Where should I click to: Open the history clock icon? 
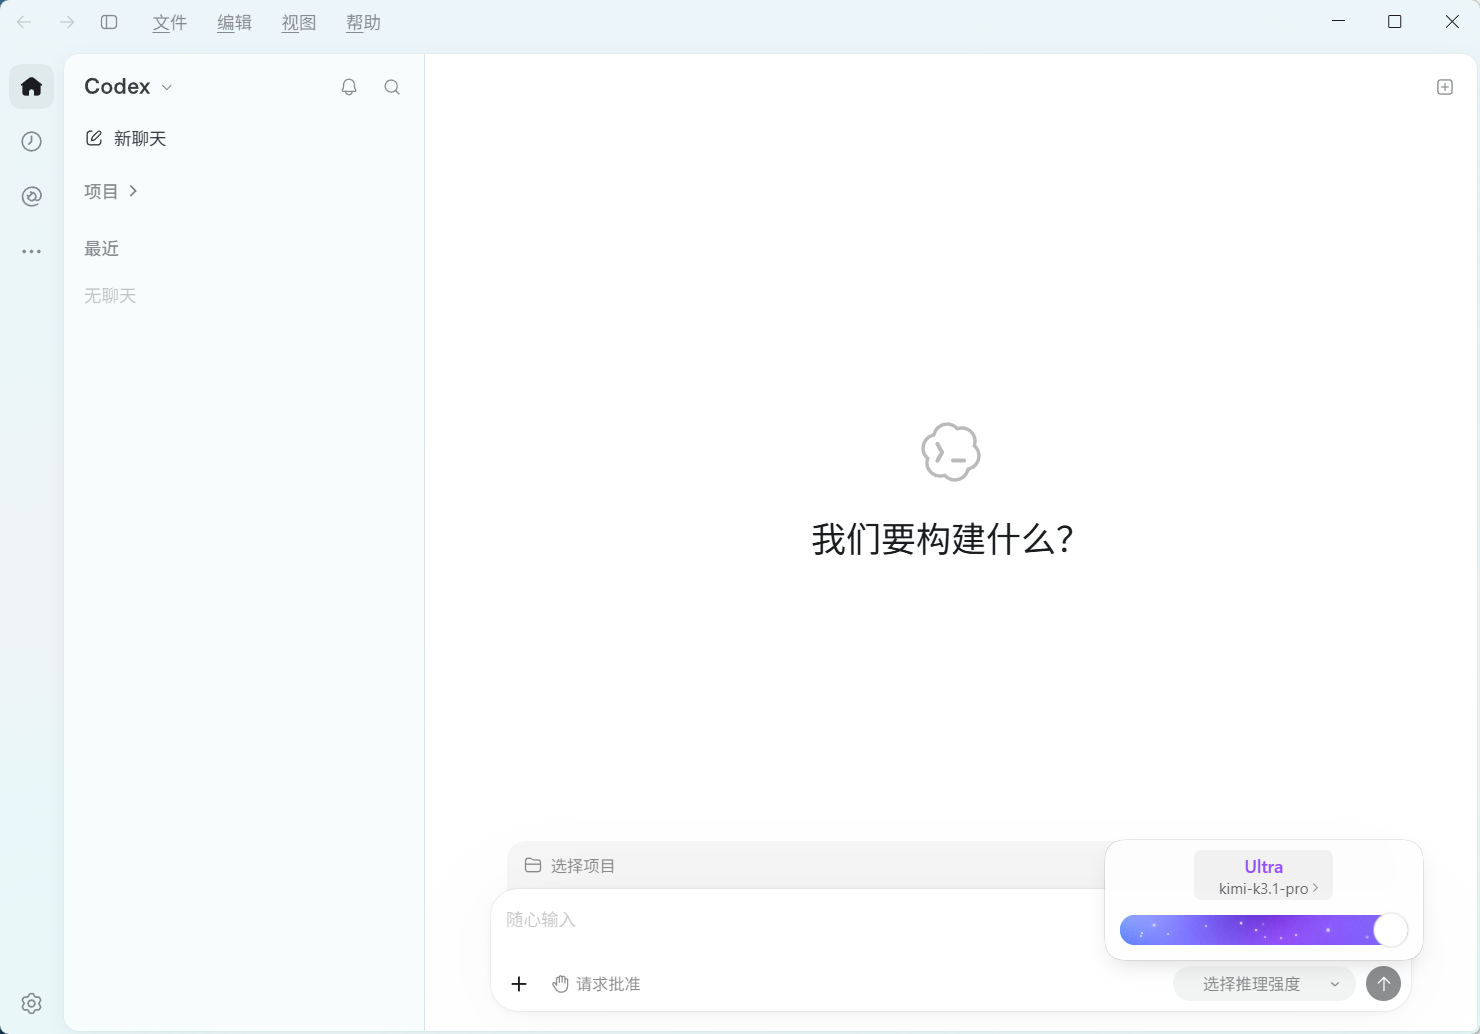[x=32, y=142]
